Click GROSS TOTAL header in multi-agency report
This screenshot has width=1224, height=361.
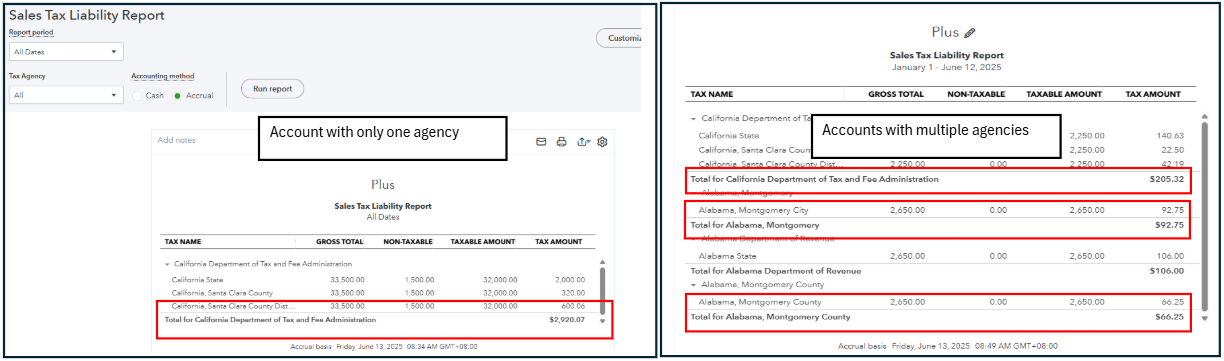(896, 94)
